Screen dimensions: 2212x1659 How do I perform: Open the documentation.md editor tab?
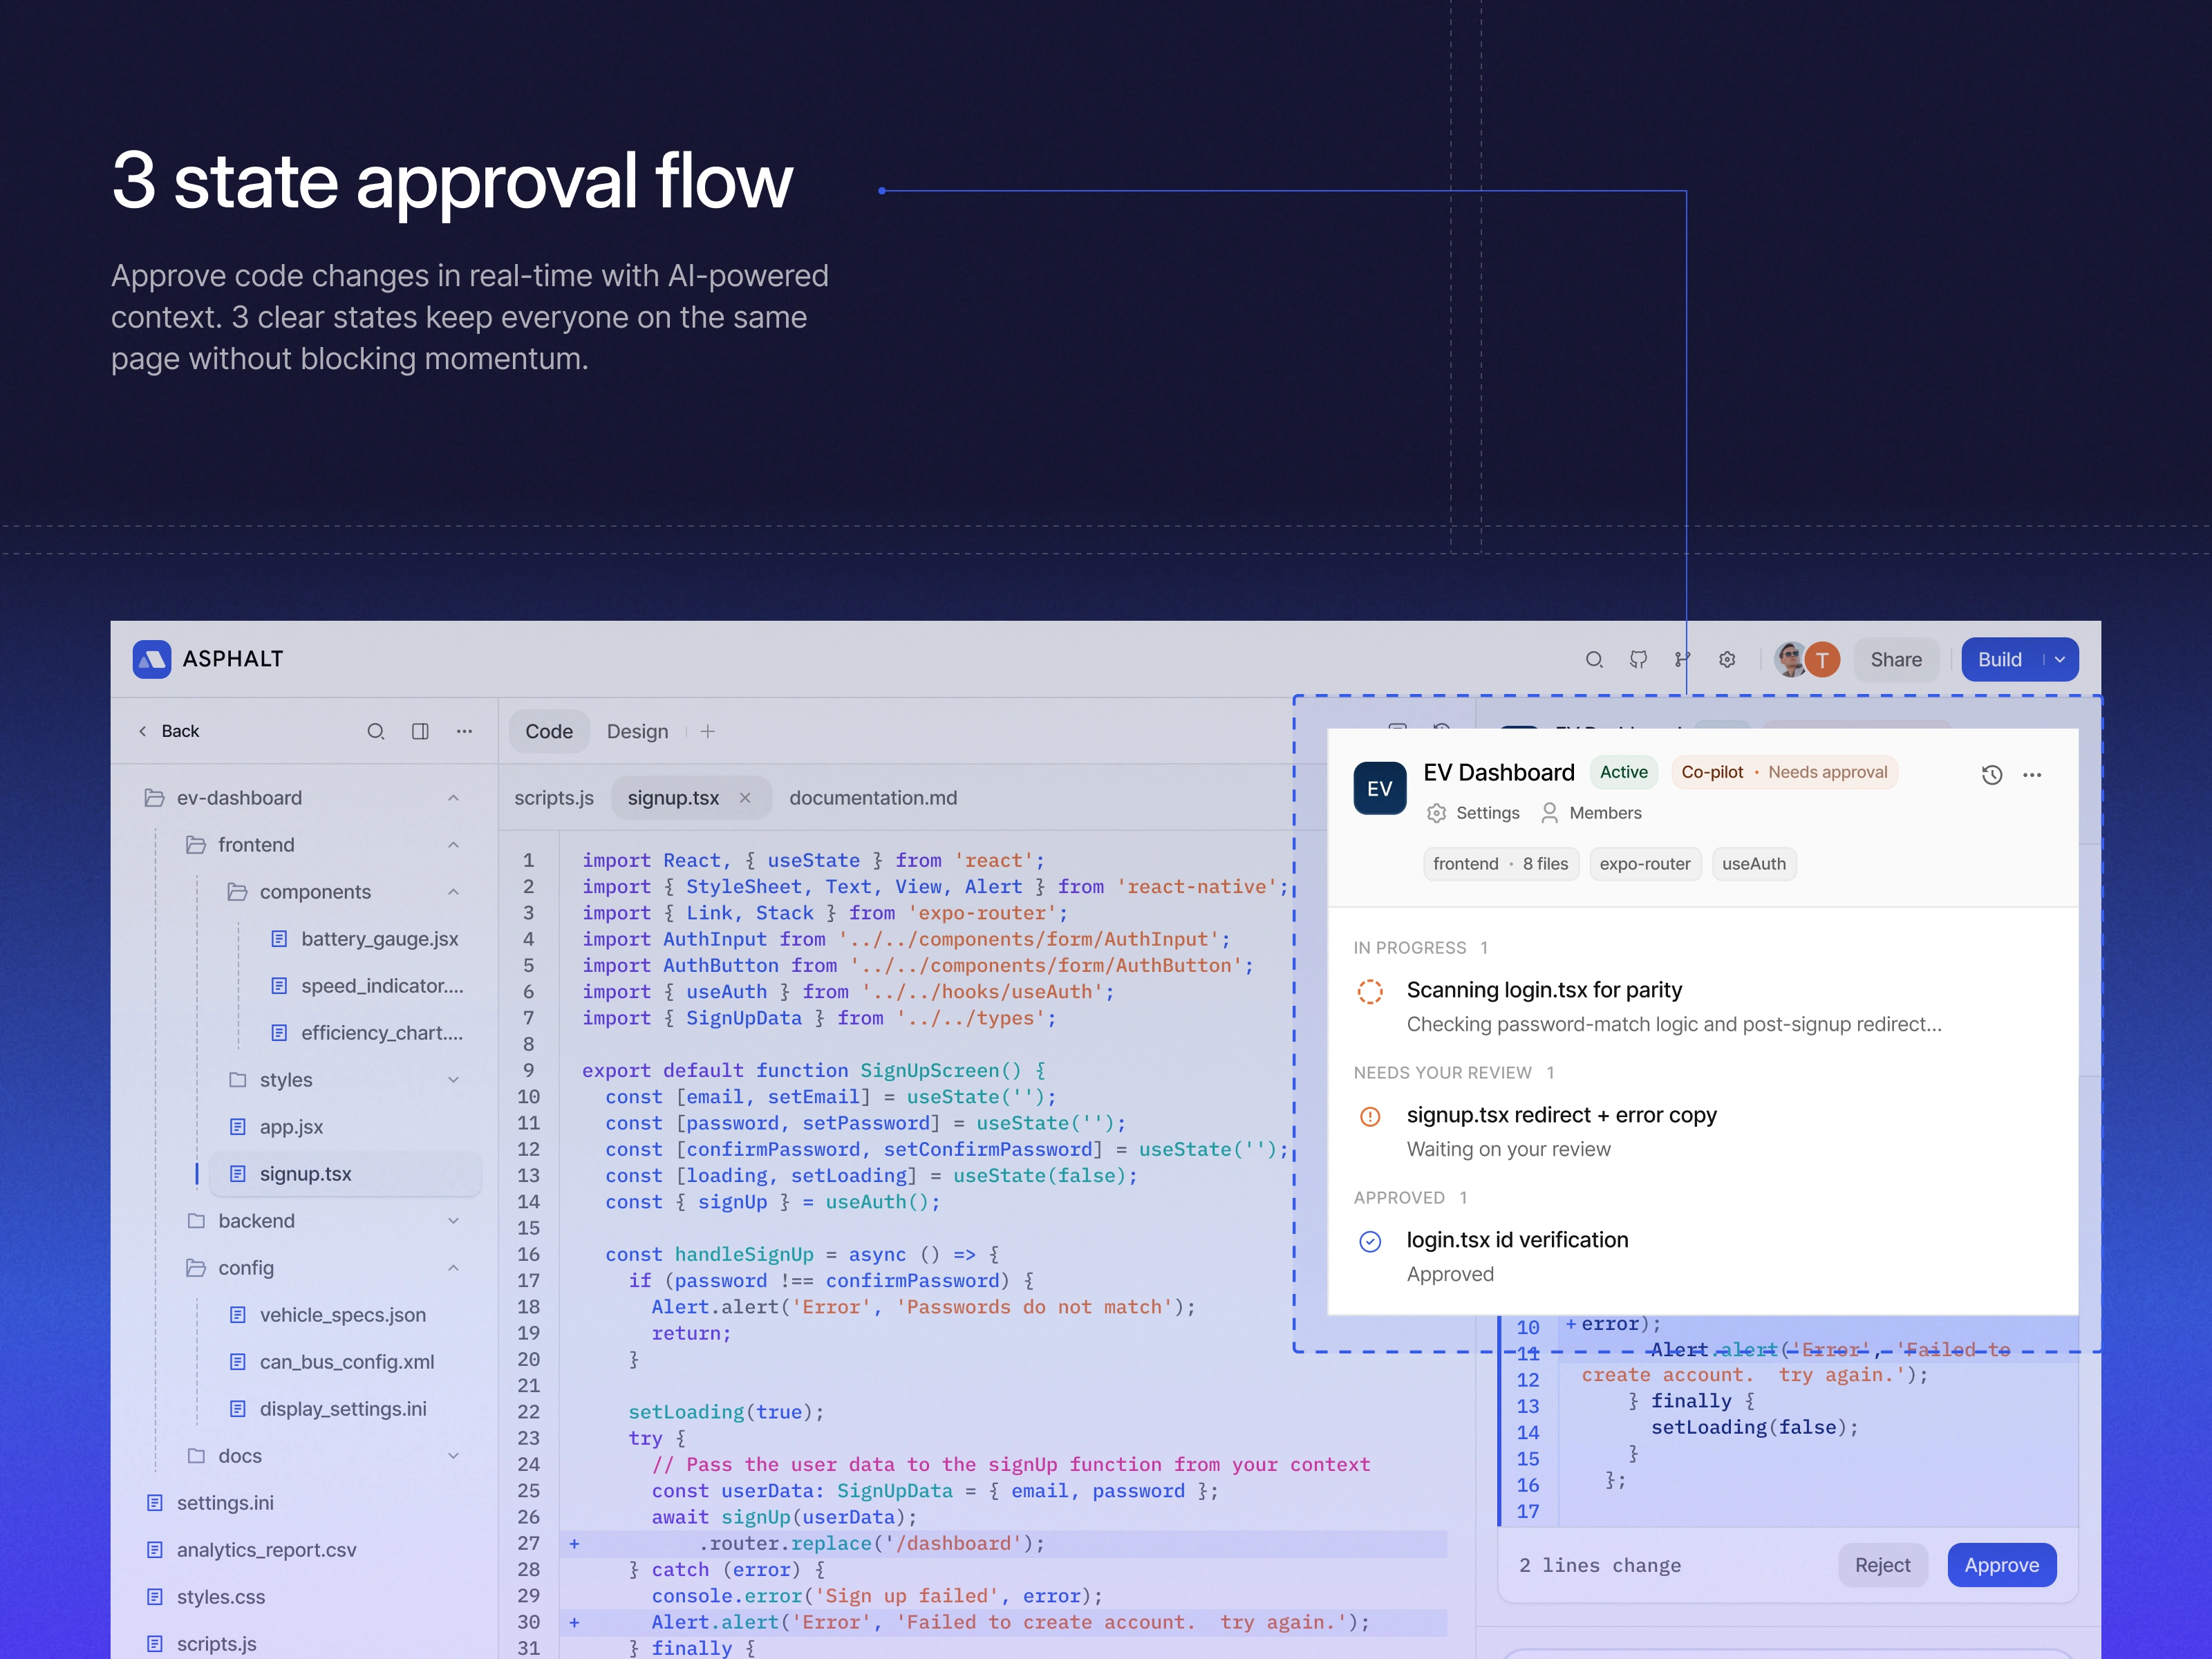coord(873,798)
